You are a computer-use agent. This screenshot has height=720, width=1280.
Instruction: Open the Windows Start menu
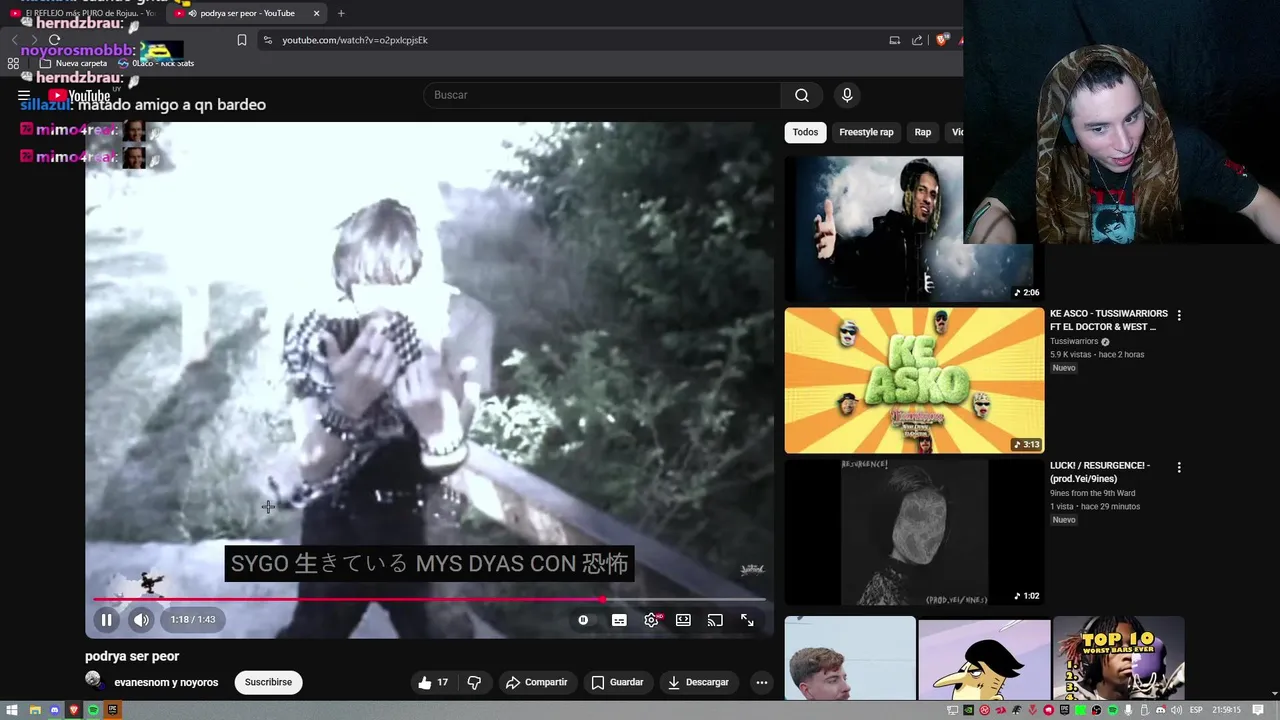12,710
